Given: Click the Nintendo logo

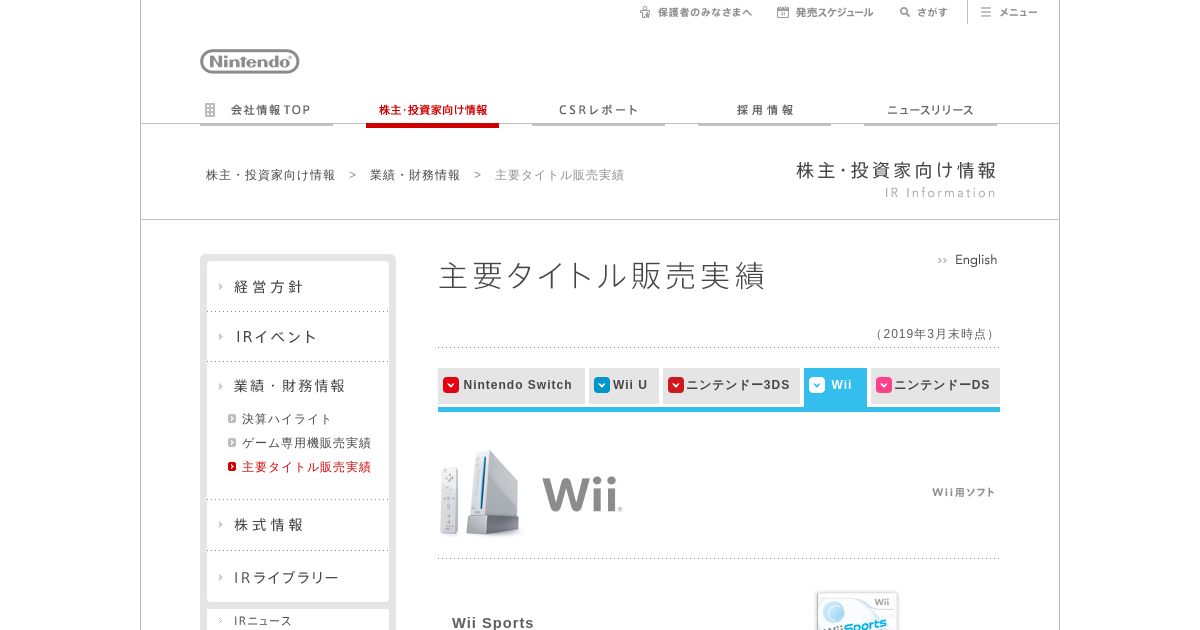Looking at the screenshot, I should pos(250,62).
